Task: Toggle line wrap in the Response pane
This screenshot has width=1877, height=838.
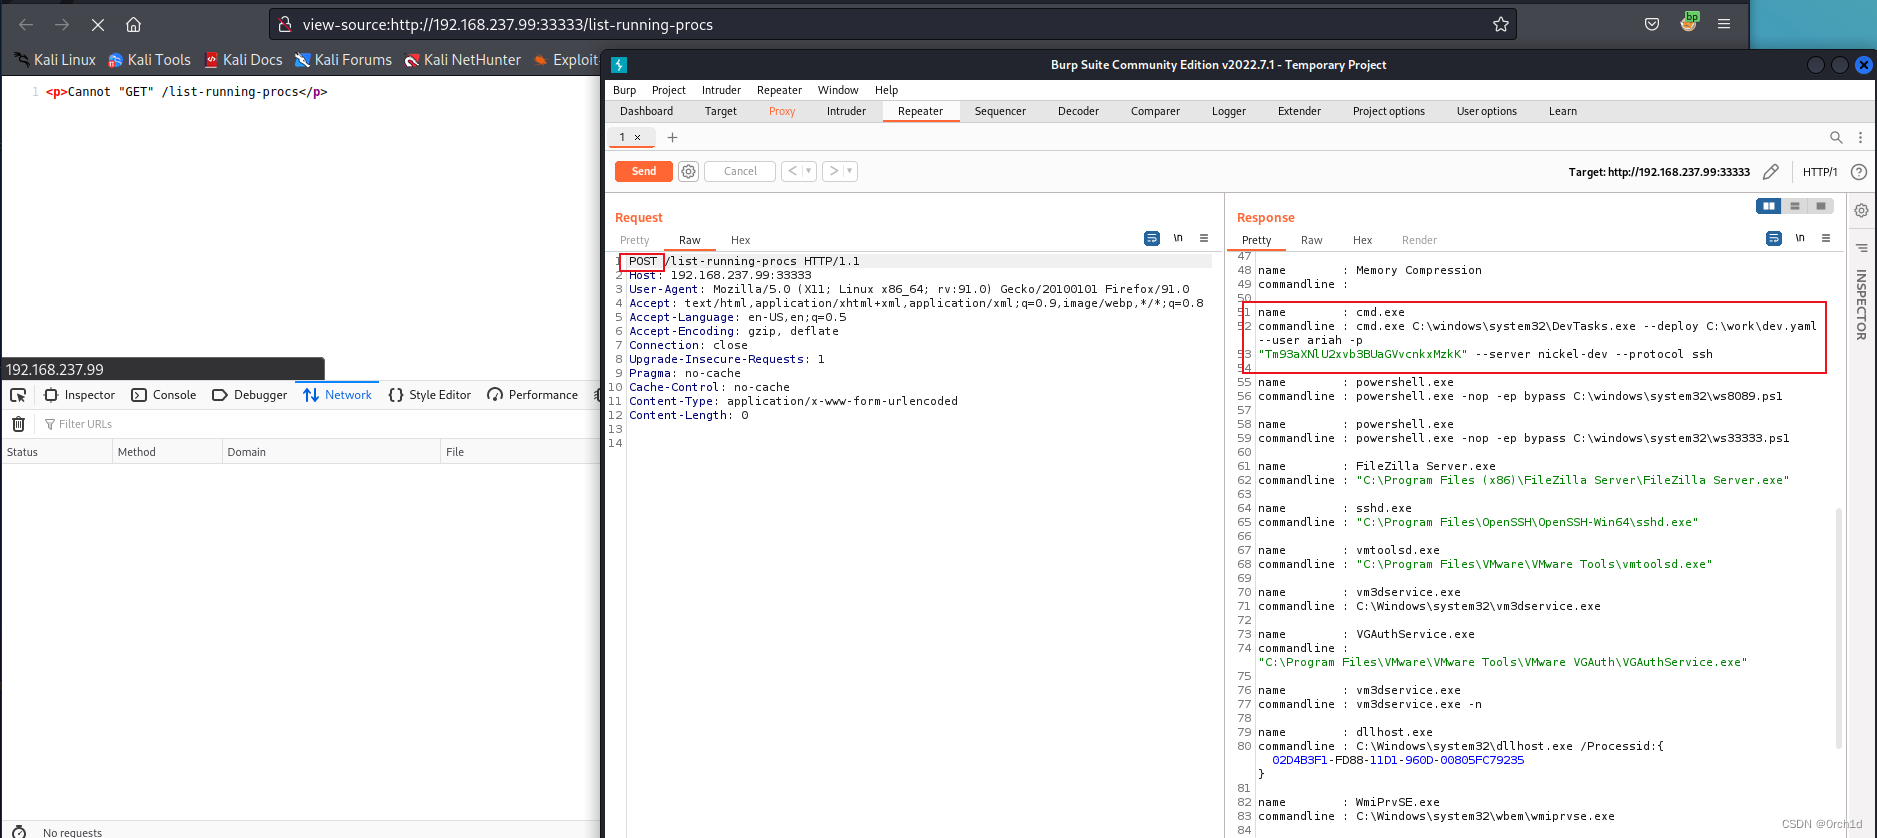Action: (x=1774, y=238)
